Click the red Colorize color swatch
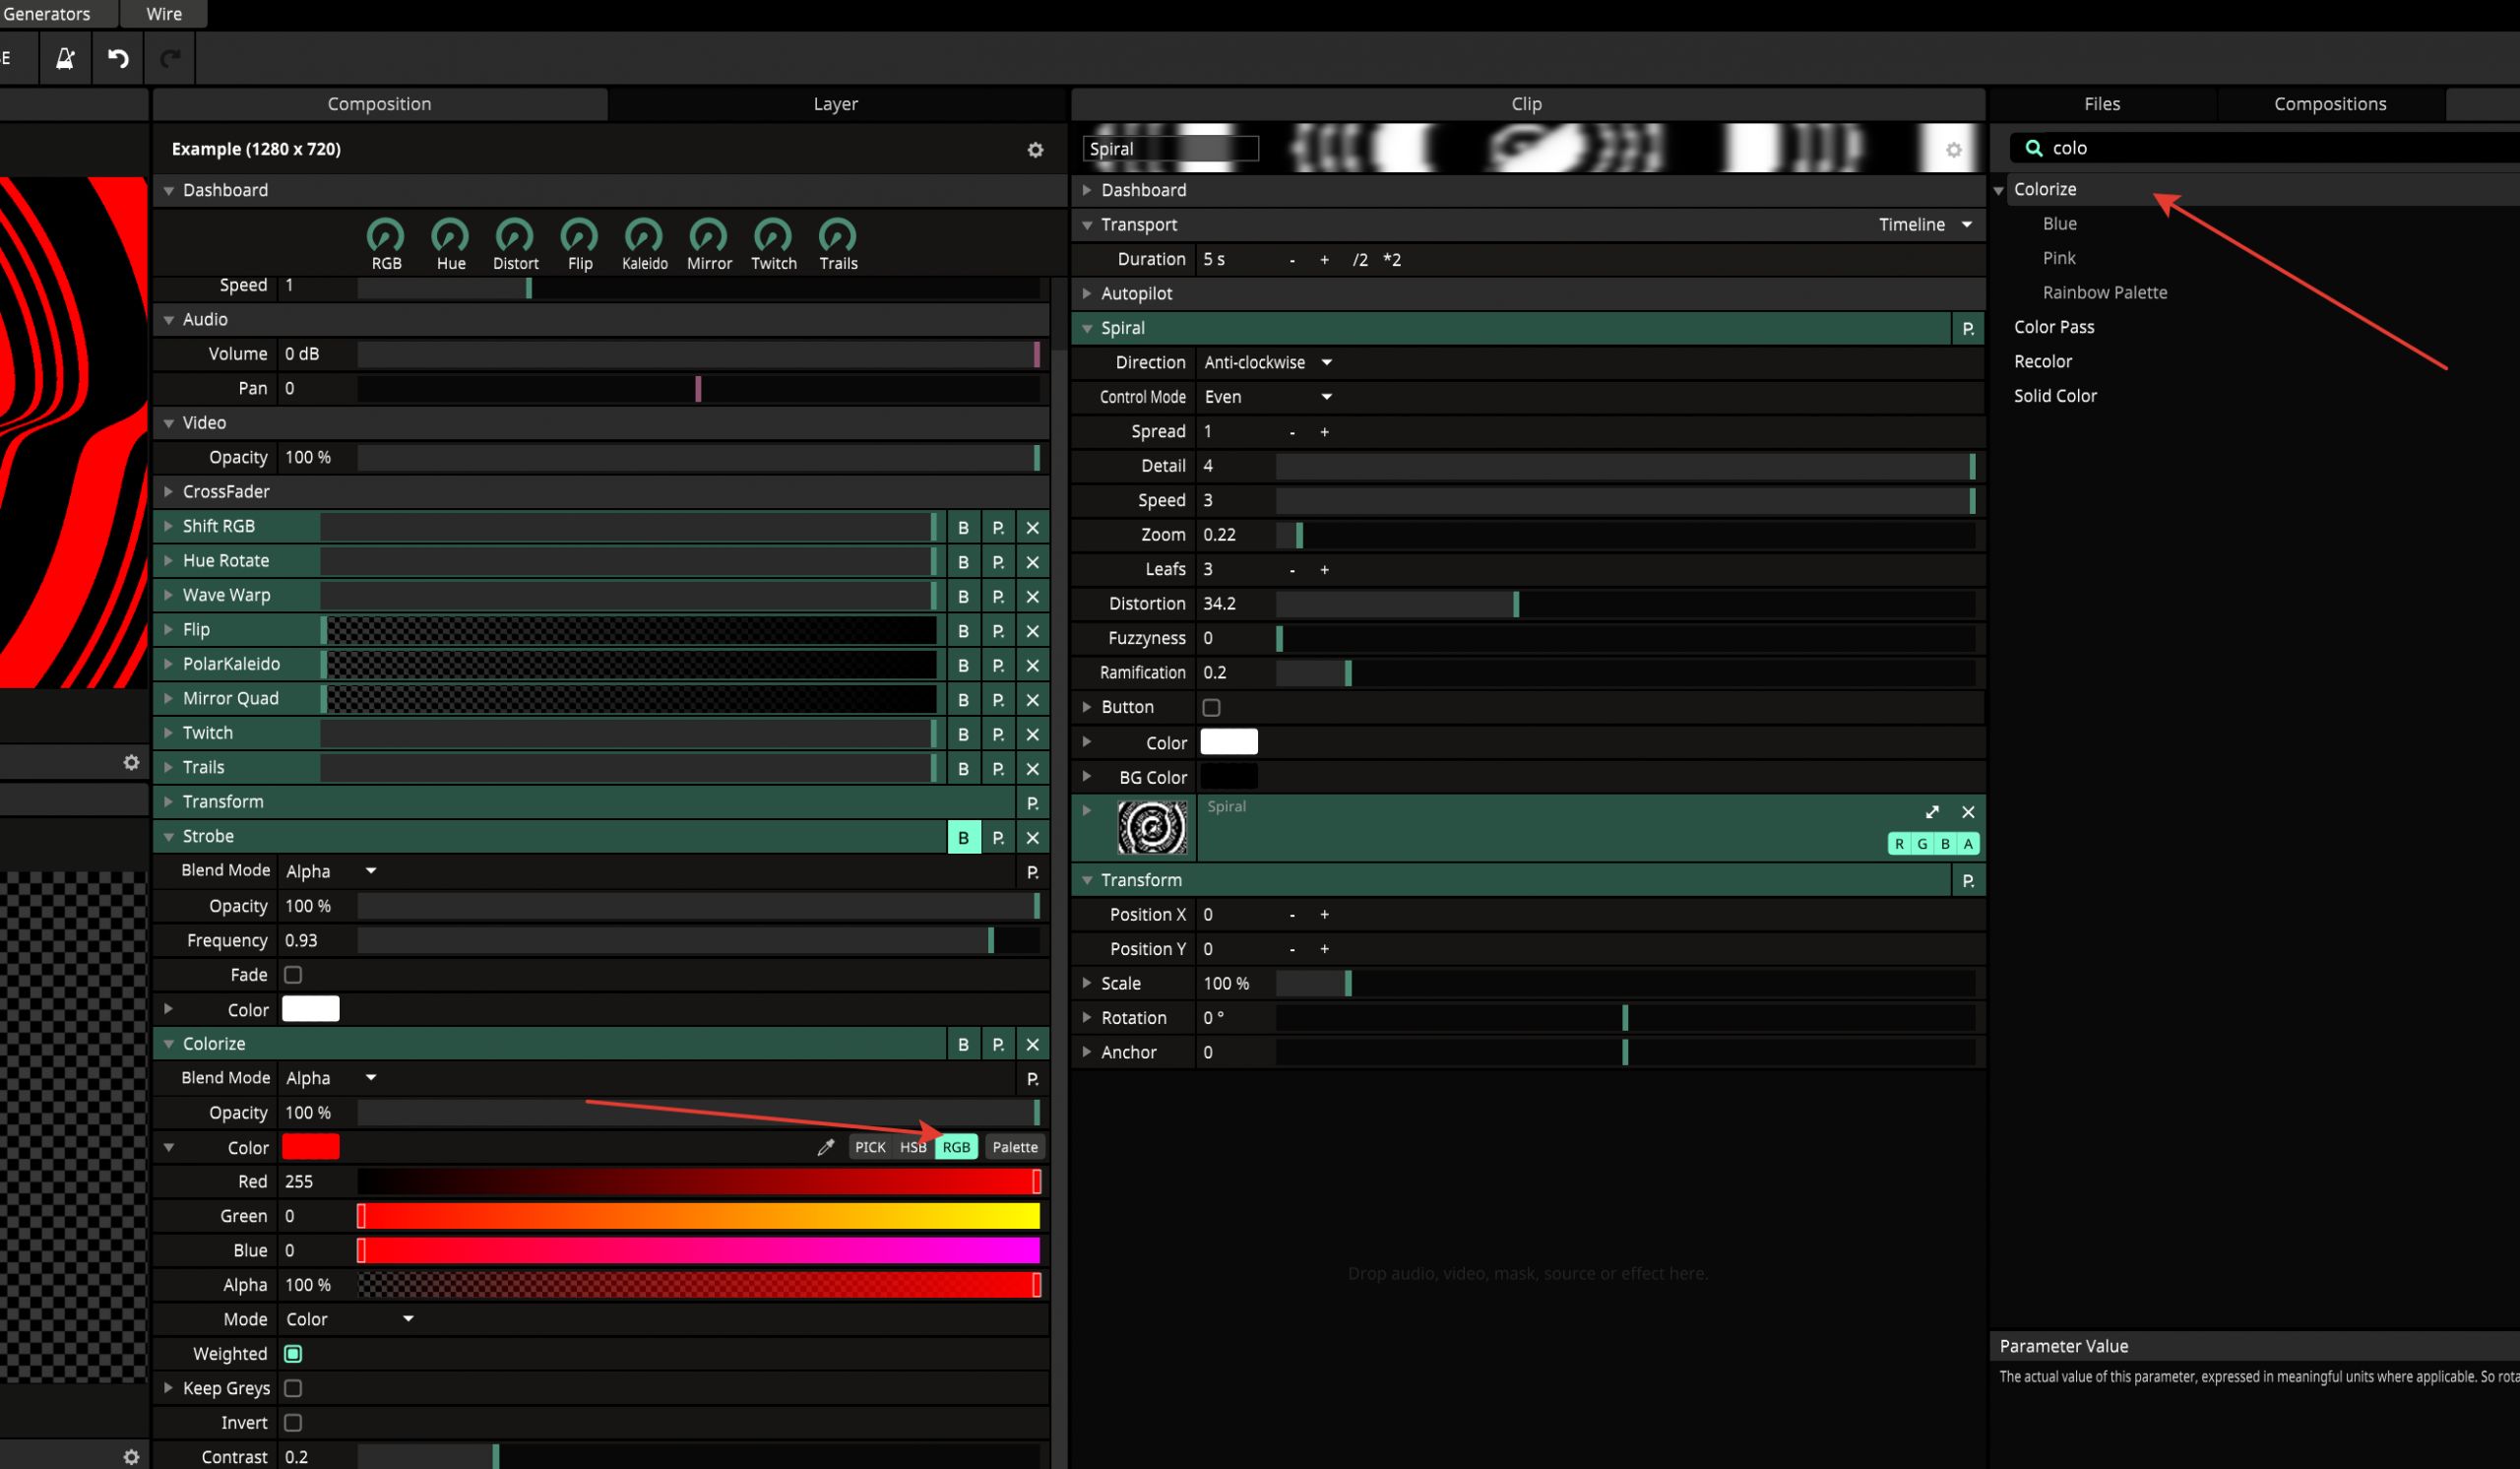The height and width of the screenshot is (1469, 2520). coord(311,1147)
